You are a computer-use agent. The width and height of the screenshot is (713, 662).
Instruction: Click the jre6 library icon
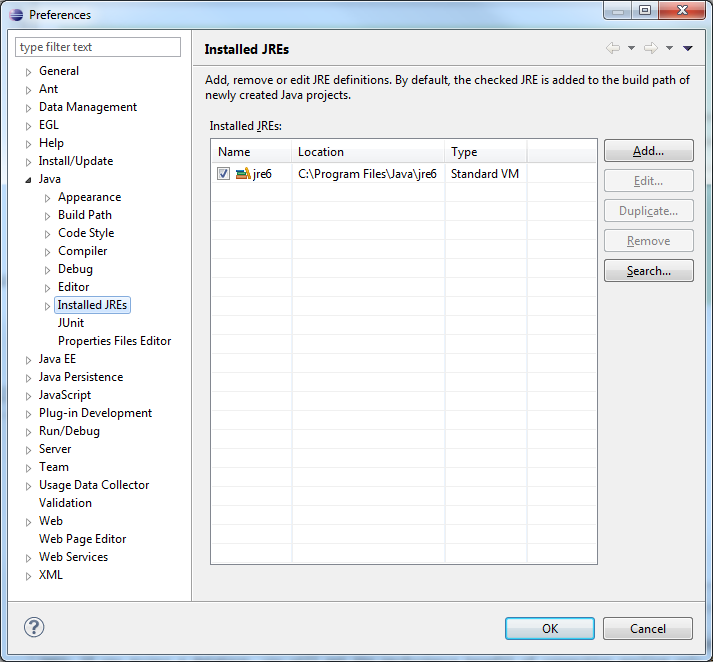tap(243, 173)
